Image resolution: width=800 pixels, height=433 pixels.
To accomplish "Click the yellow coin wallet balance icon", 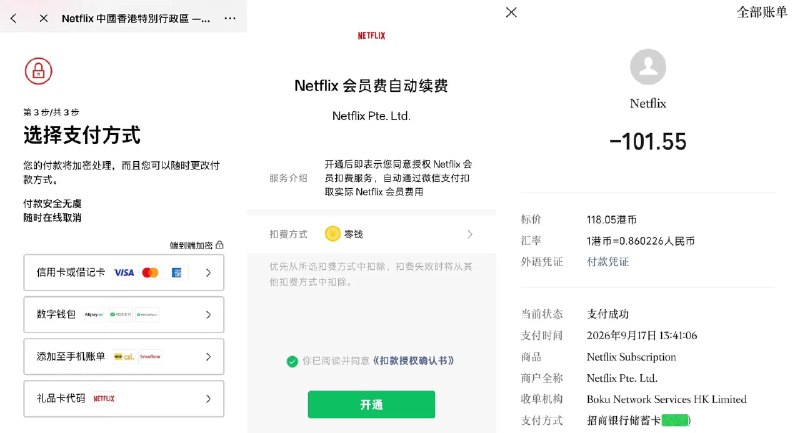I will 333,234.
